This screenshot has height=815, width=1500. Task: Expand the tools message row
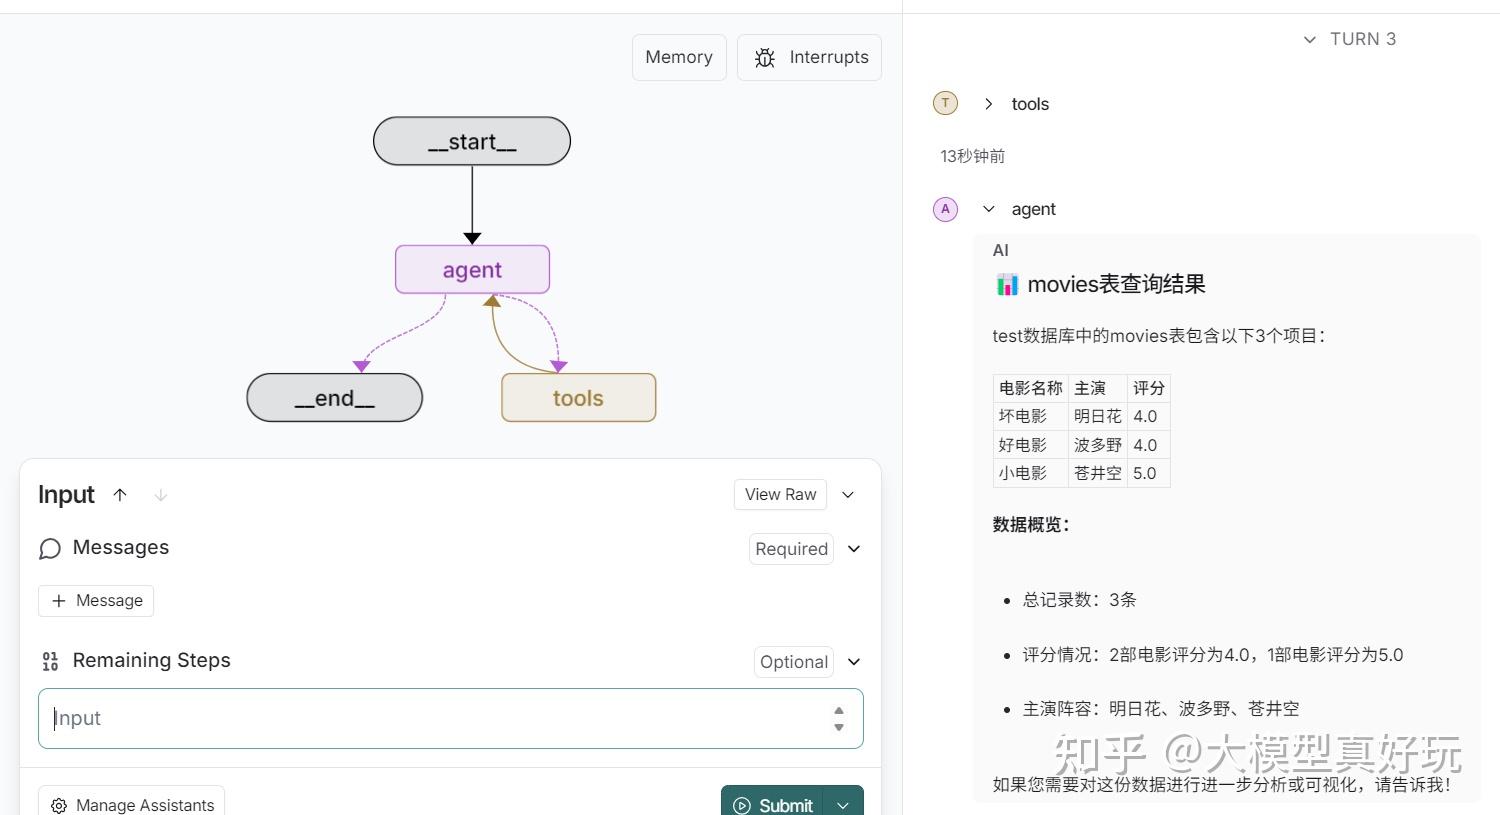click(x=988, y=103)
